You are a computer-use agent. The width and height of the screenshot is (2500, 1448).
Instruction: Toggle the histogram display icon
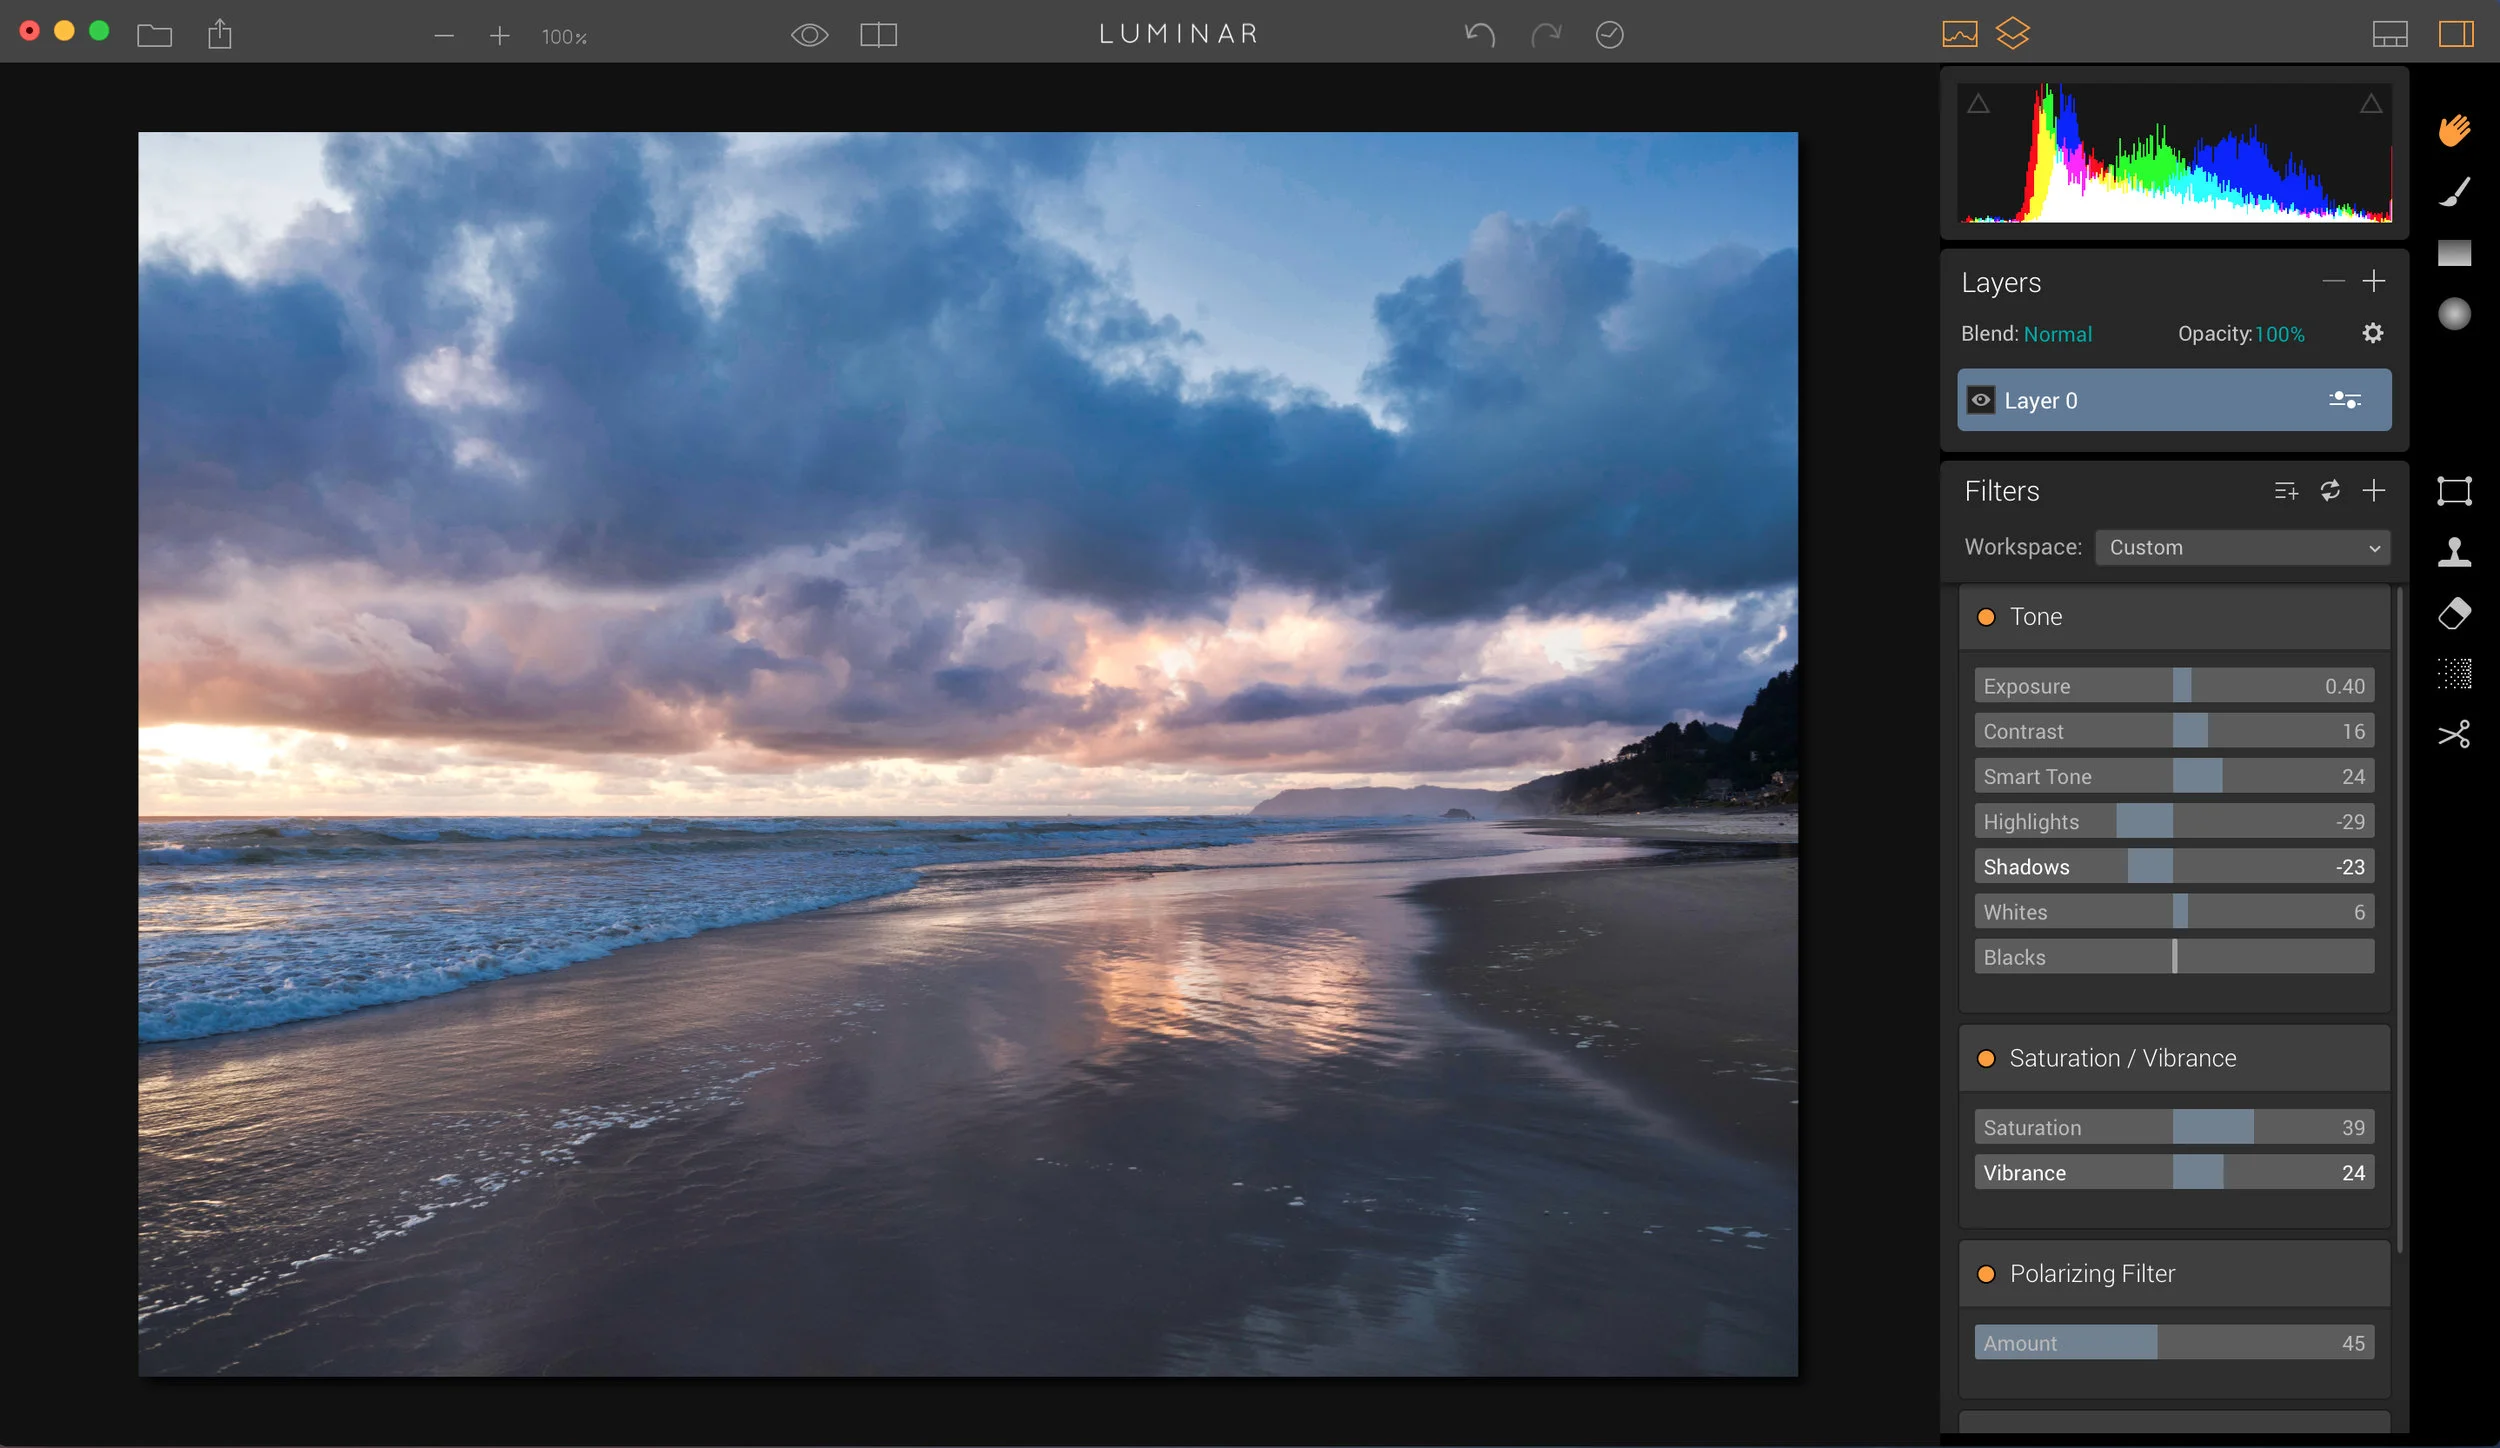(1959, 35)
